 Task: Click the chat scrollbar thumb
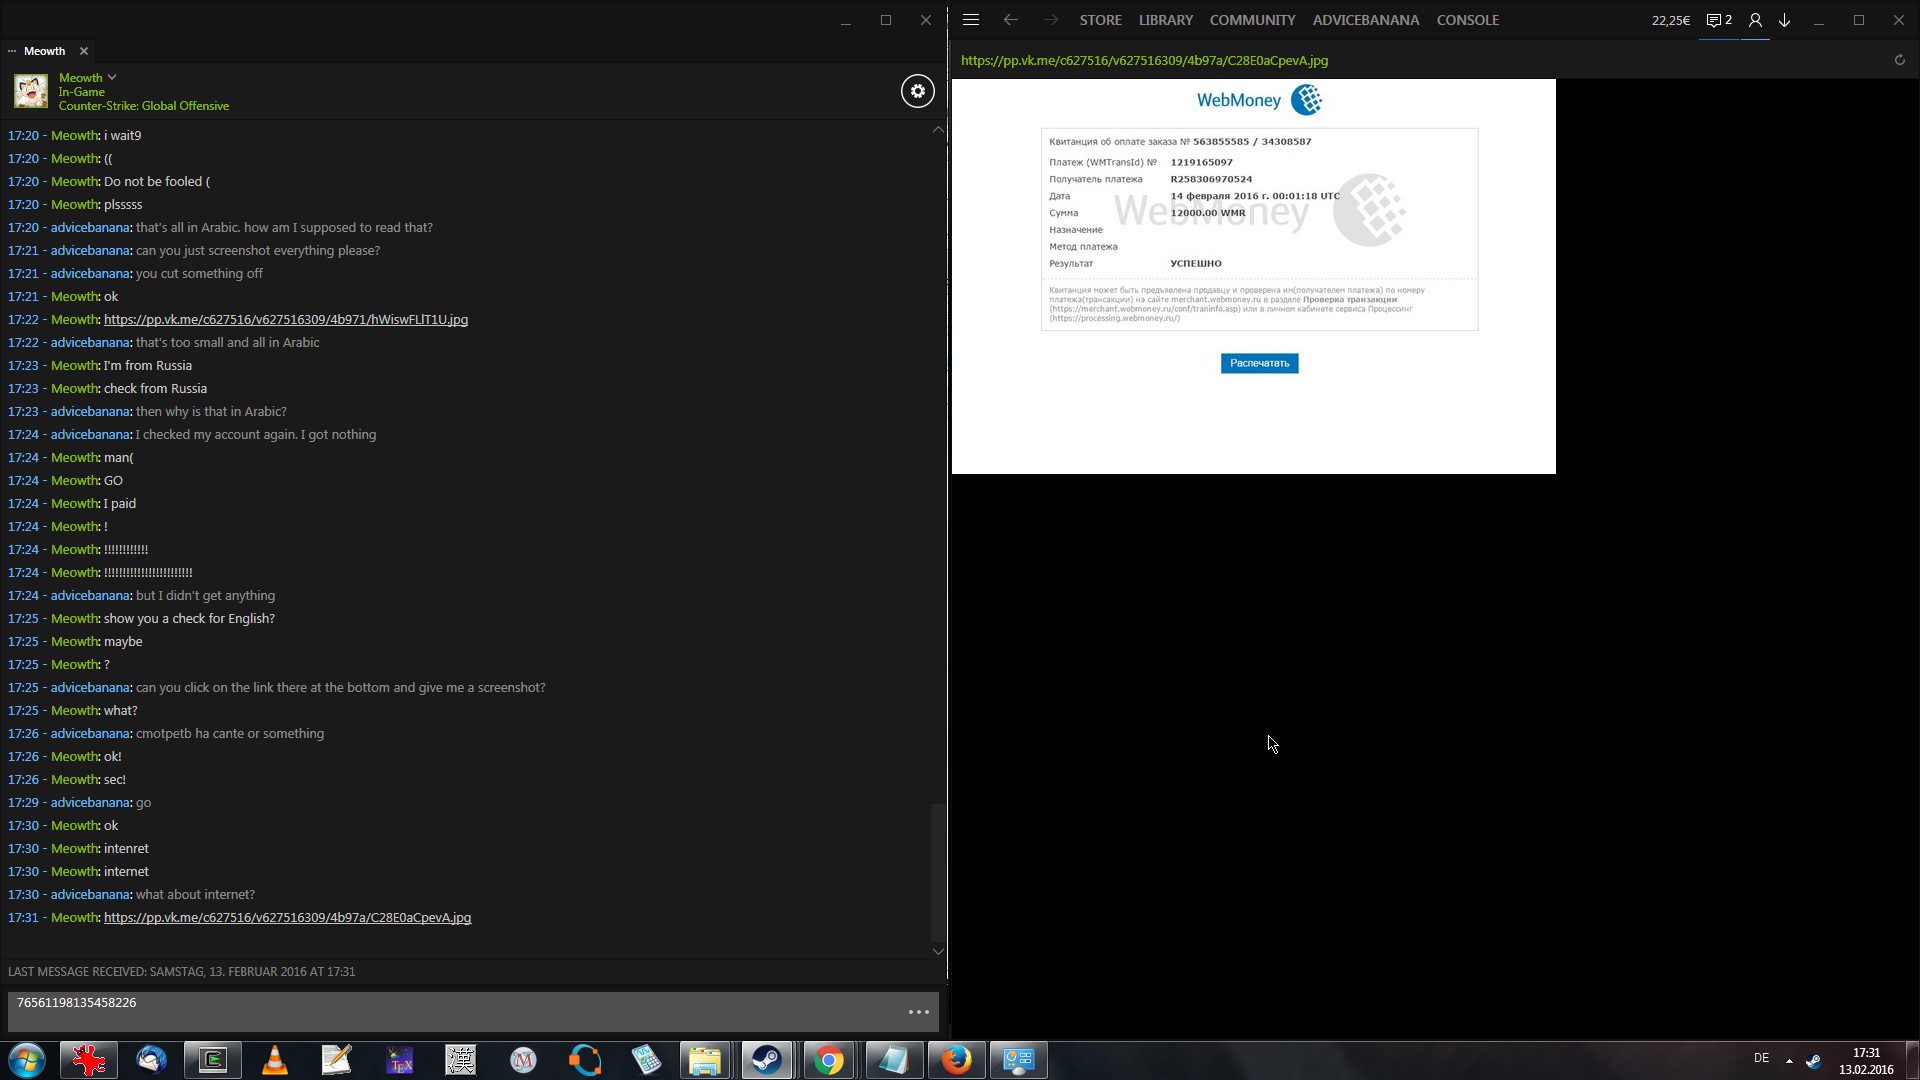tap(937, 870)
